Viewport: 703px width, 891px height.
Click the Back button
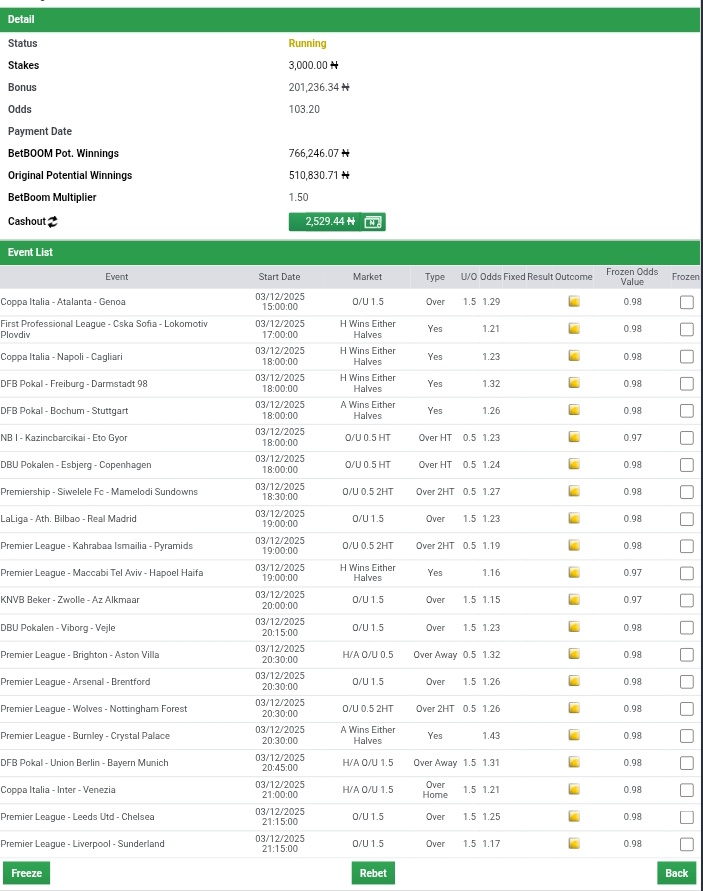(676, 873)
